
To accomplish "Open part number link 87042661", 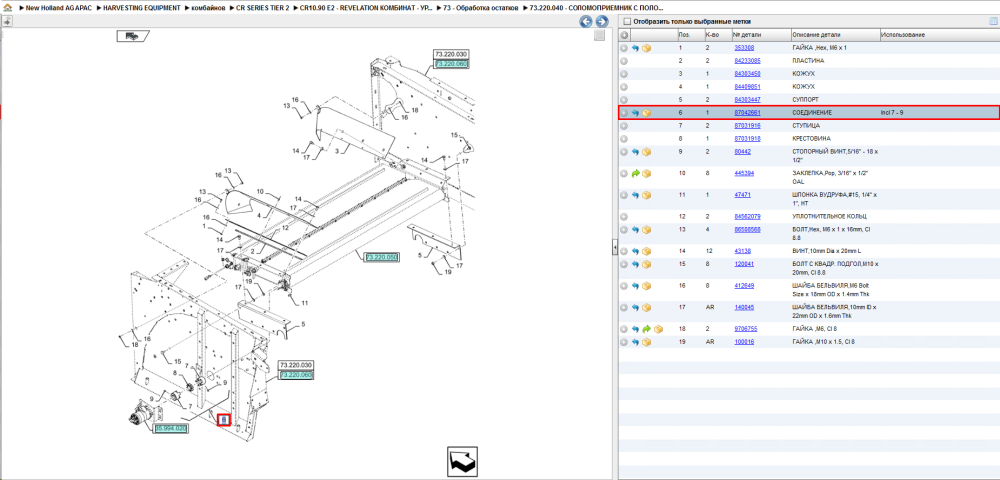I will [x=747, y=113].
